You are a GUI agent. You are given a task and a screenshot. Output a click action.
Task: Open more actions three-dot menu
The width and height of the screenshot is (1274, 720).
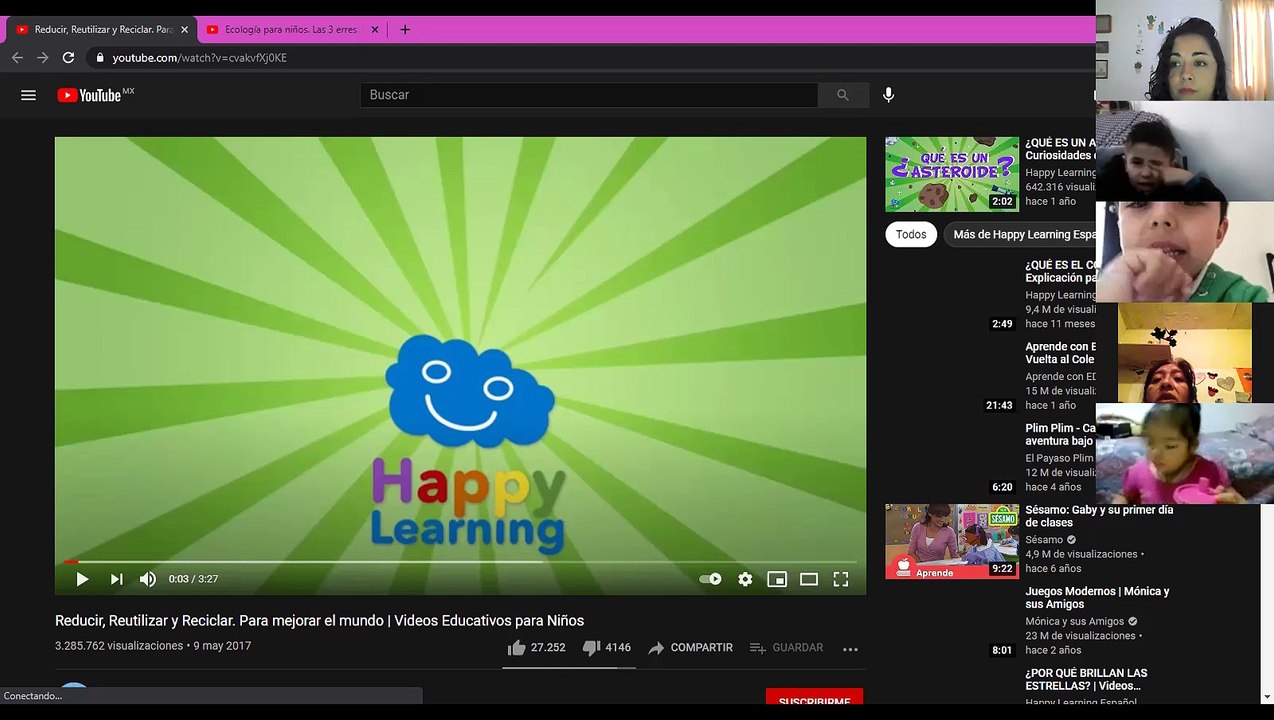click(850, 649)
